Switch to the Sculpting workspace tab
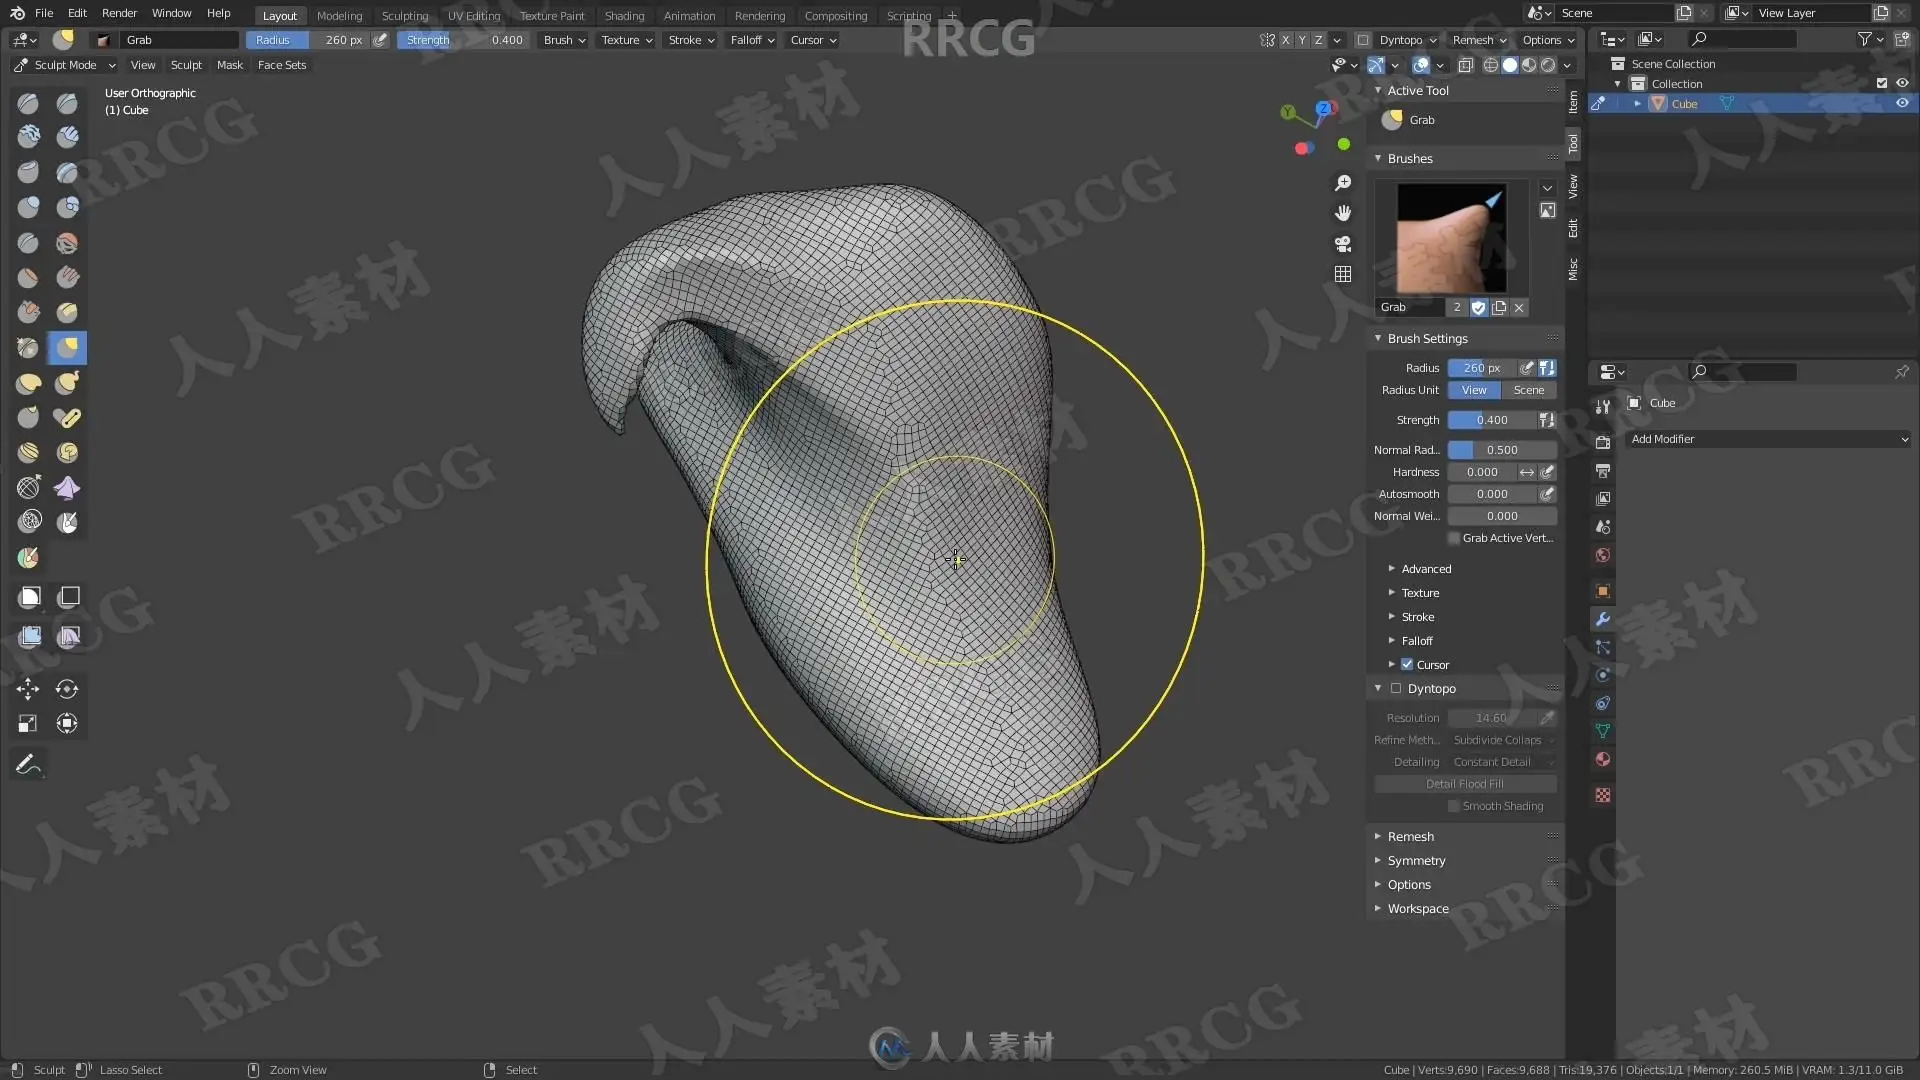Screen dimensions: 1920x1080 (404, 15)
